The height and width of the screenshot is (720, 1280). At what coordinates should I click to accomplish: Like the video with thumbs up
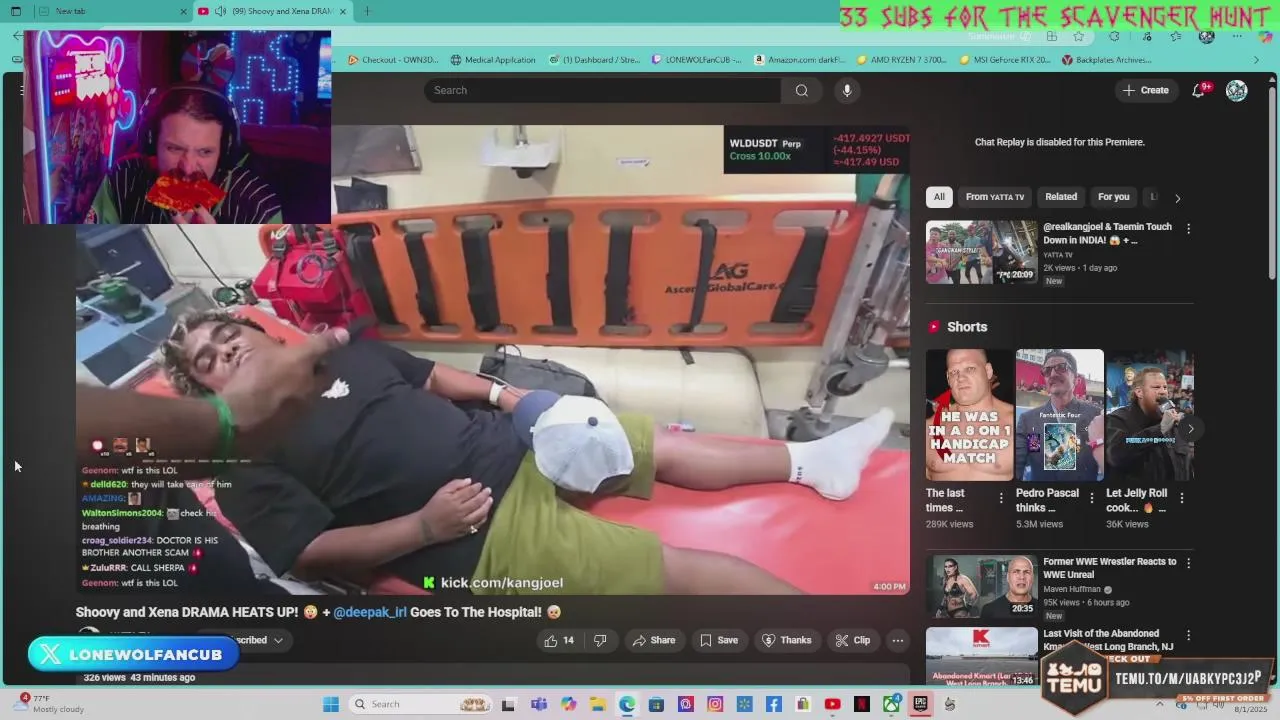click(559, 640)
